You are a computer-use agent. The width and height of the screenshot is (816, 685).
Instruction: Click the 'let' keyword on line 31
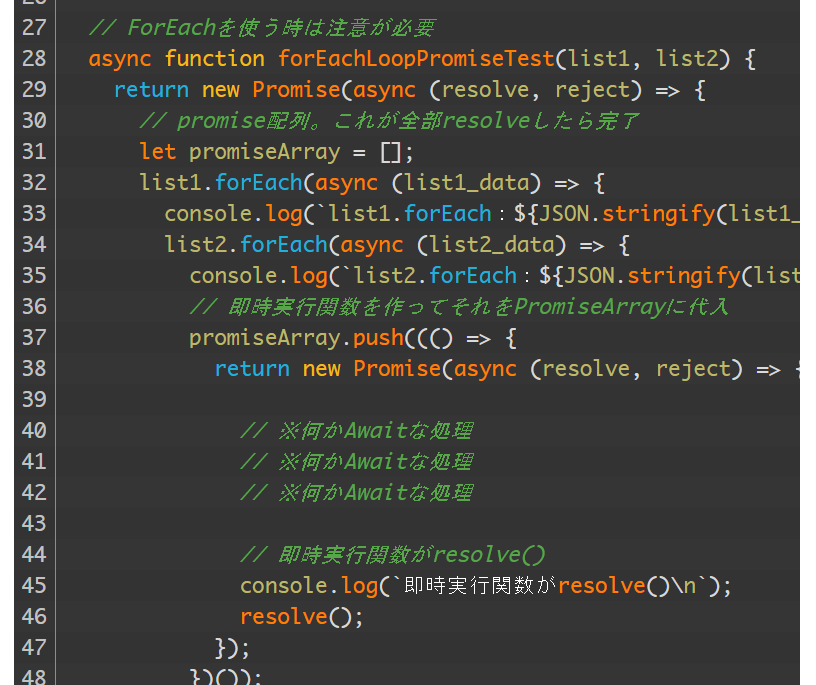tap(158, 152)
